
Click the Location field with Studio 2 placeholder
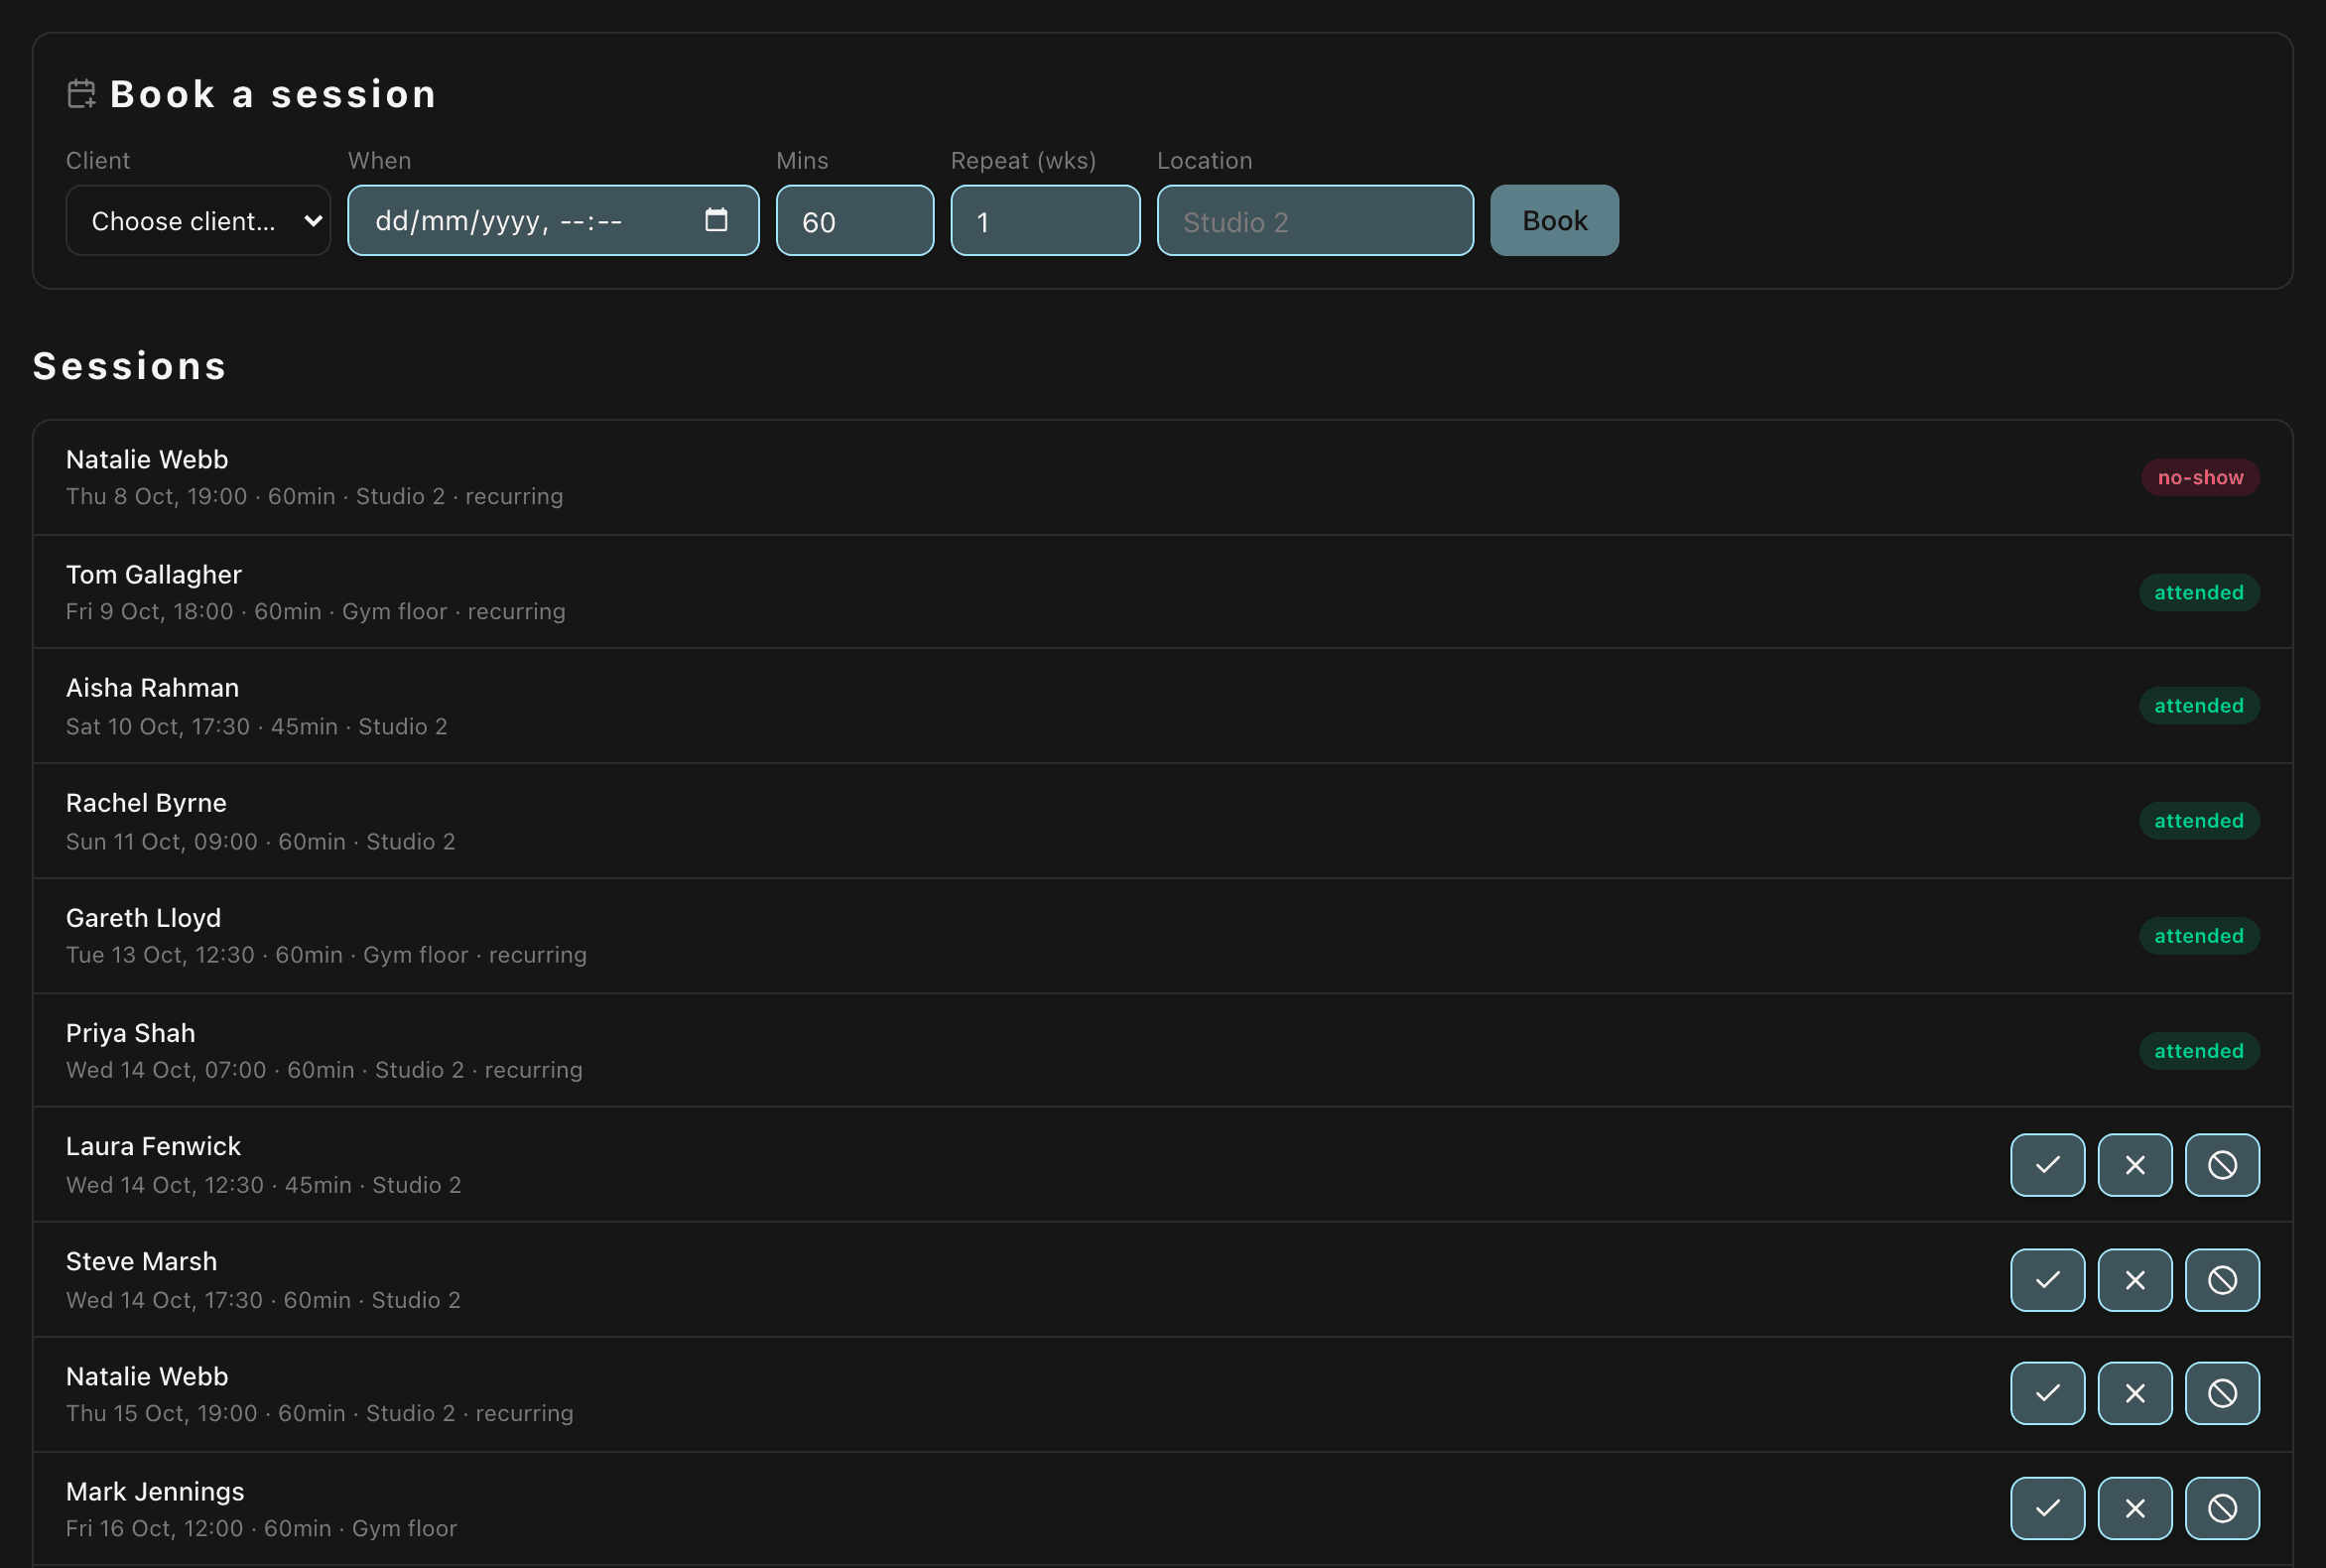(x=1314, y=220)
